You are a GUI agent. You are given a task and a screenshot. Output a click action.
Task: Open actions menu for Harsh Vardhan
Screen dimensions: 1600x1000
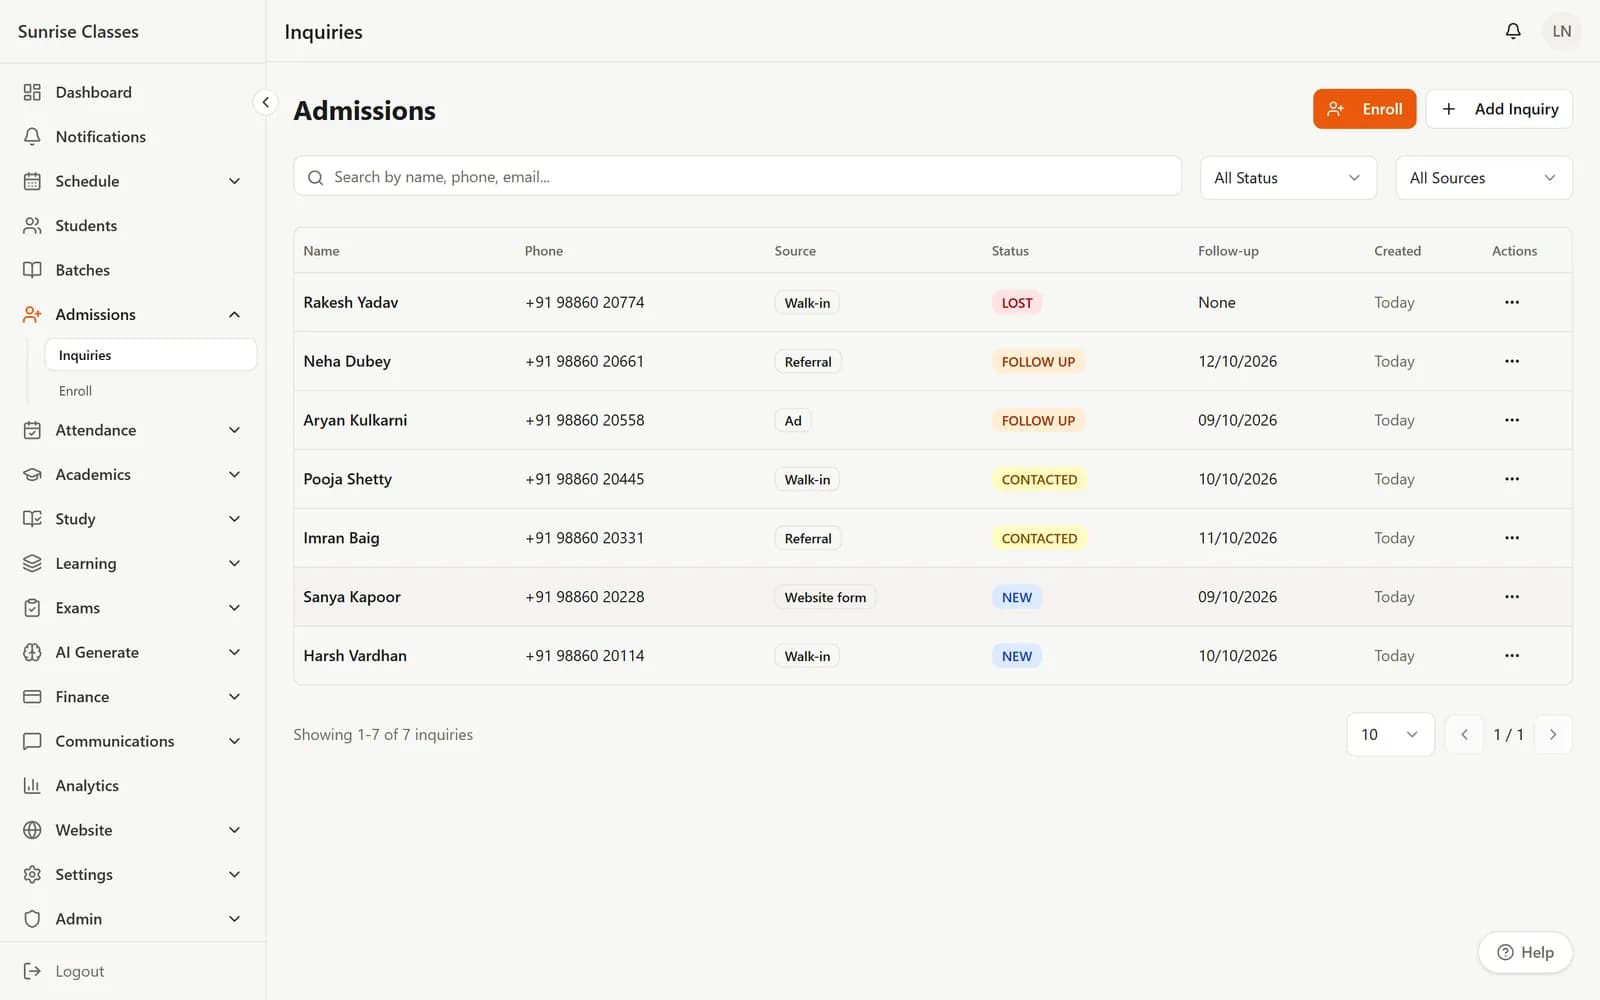tap(1512, 656)
